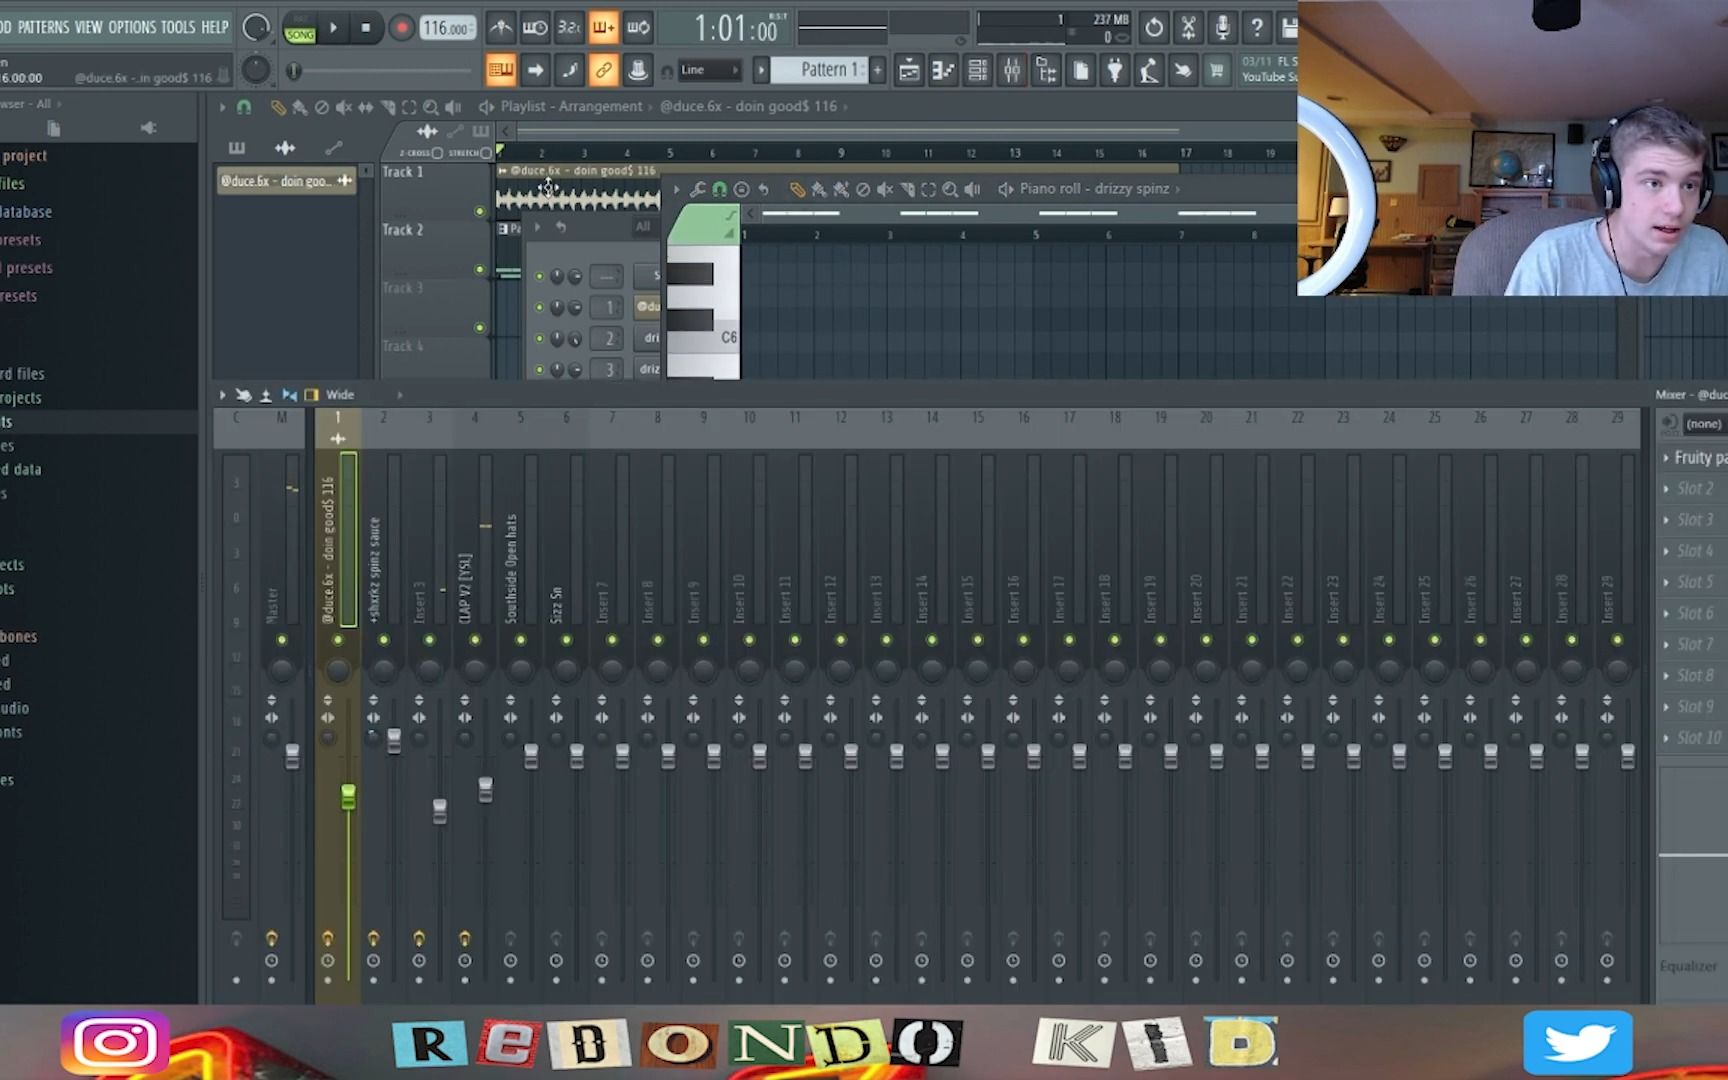Select channel rack channel number 2 button
Screen dimensions: 1728x1080
(x=608, y=338)
